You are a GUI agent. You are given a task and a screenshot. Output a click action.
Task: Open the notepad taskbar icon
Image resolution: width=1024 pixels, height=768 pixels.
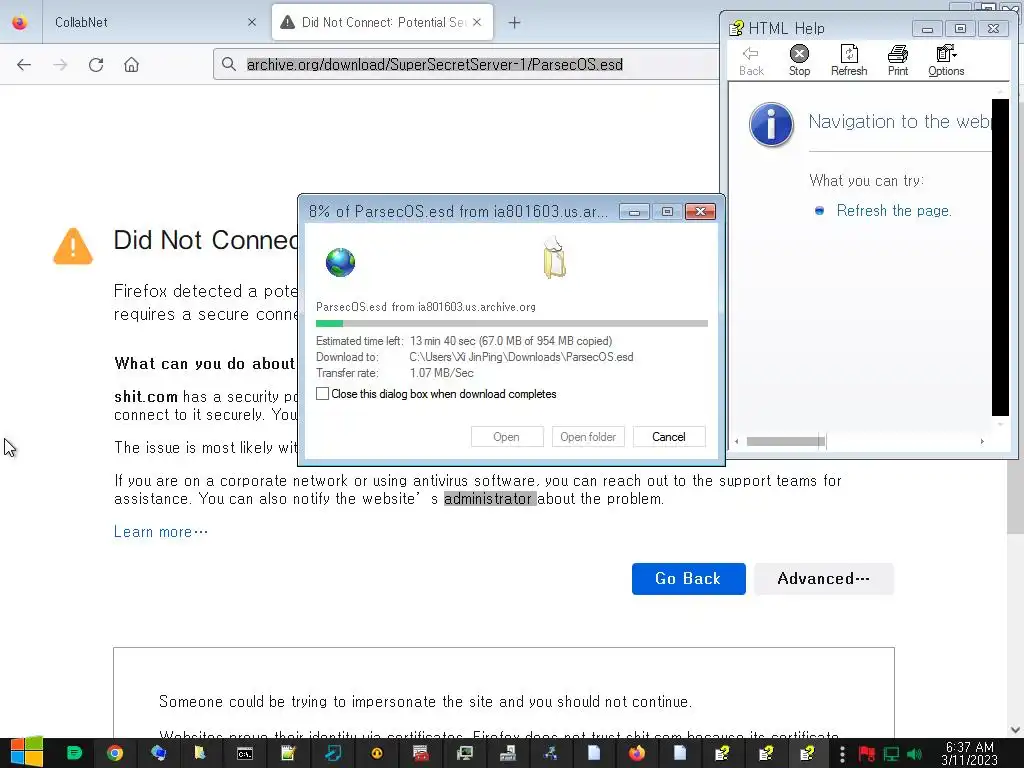288,754
